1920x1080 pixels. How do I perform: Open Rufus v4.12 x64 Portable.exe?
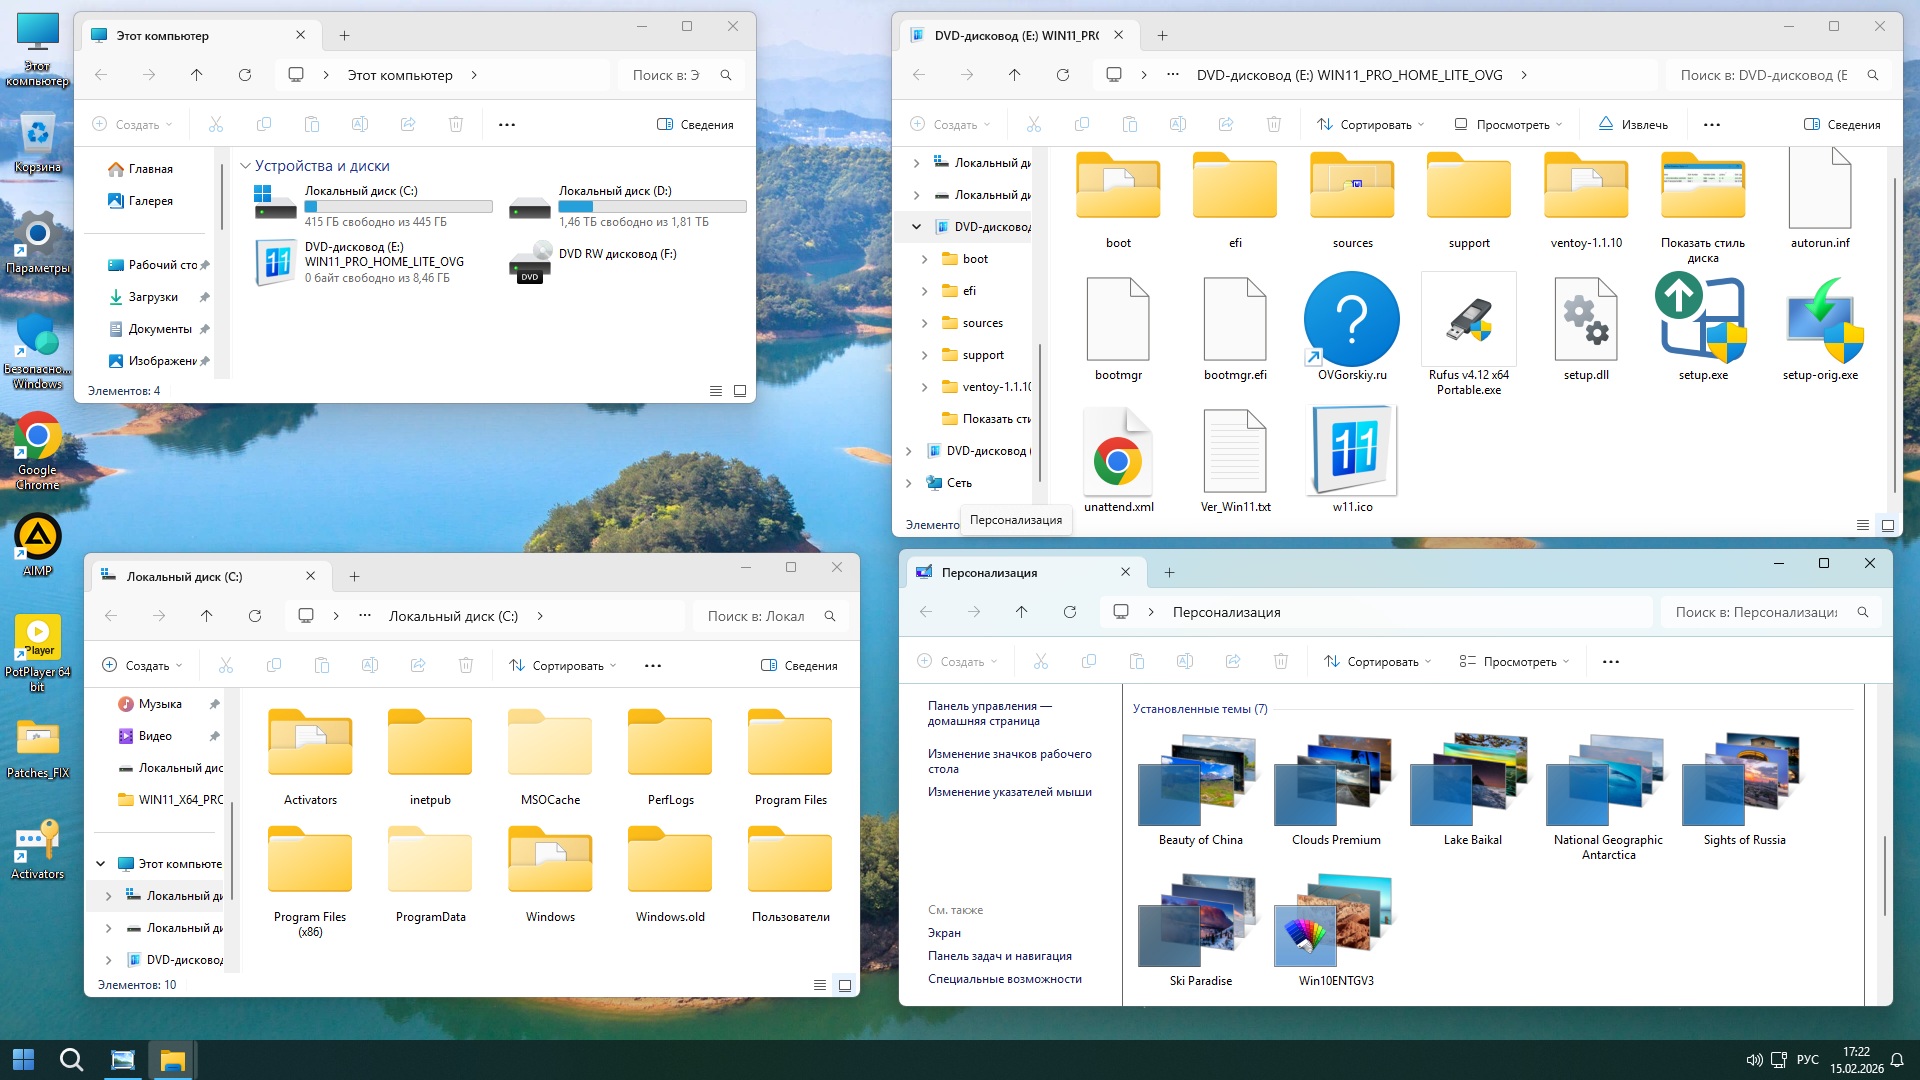point(1468,322)
